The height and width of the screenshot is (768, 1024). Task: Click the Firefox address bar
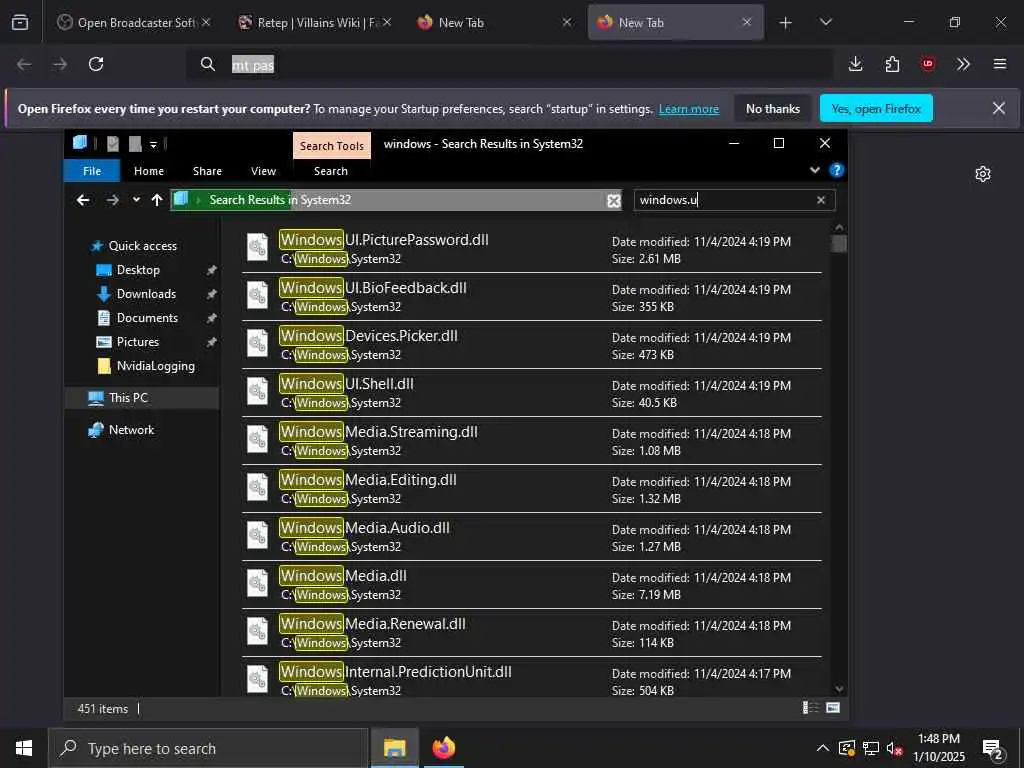pyautogui.click(x=509, y=64)
